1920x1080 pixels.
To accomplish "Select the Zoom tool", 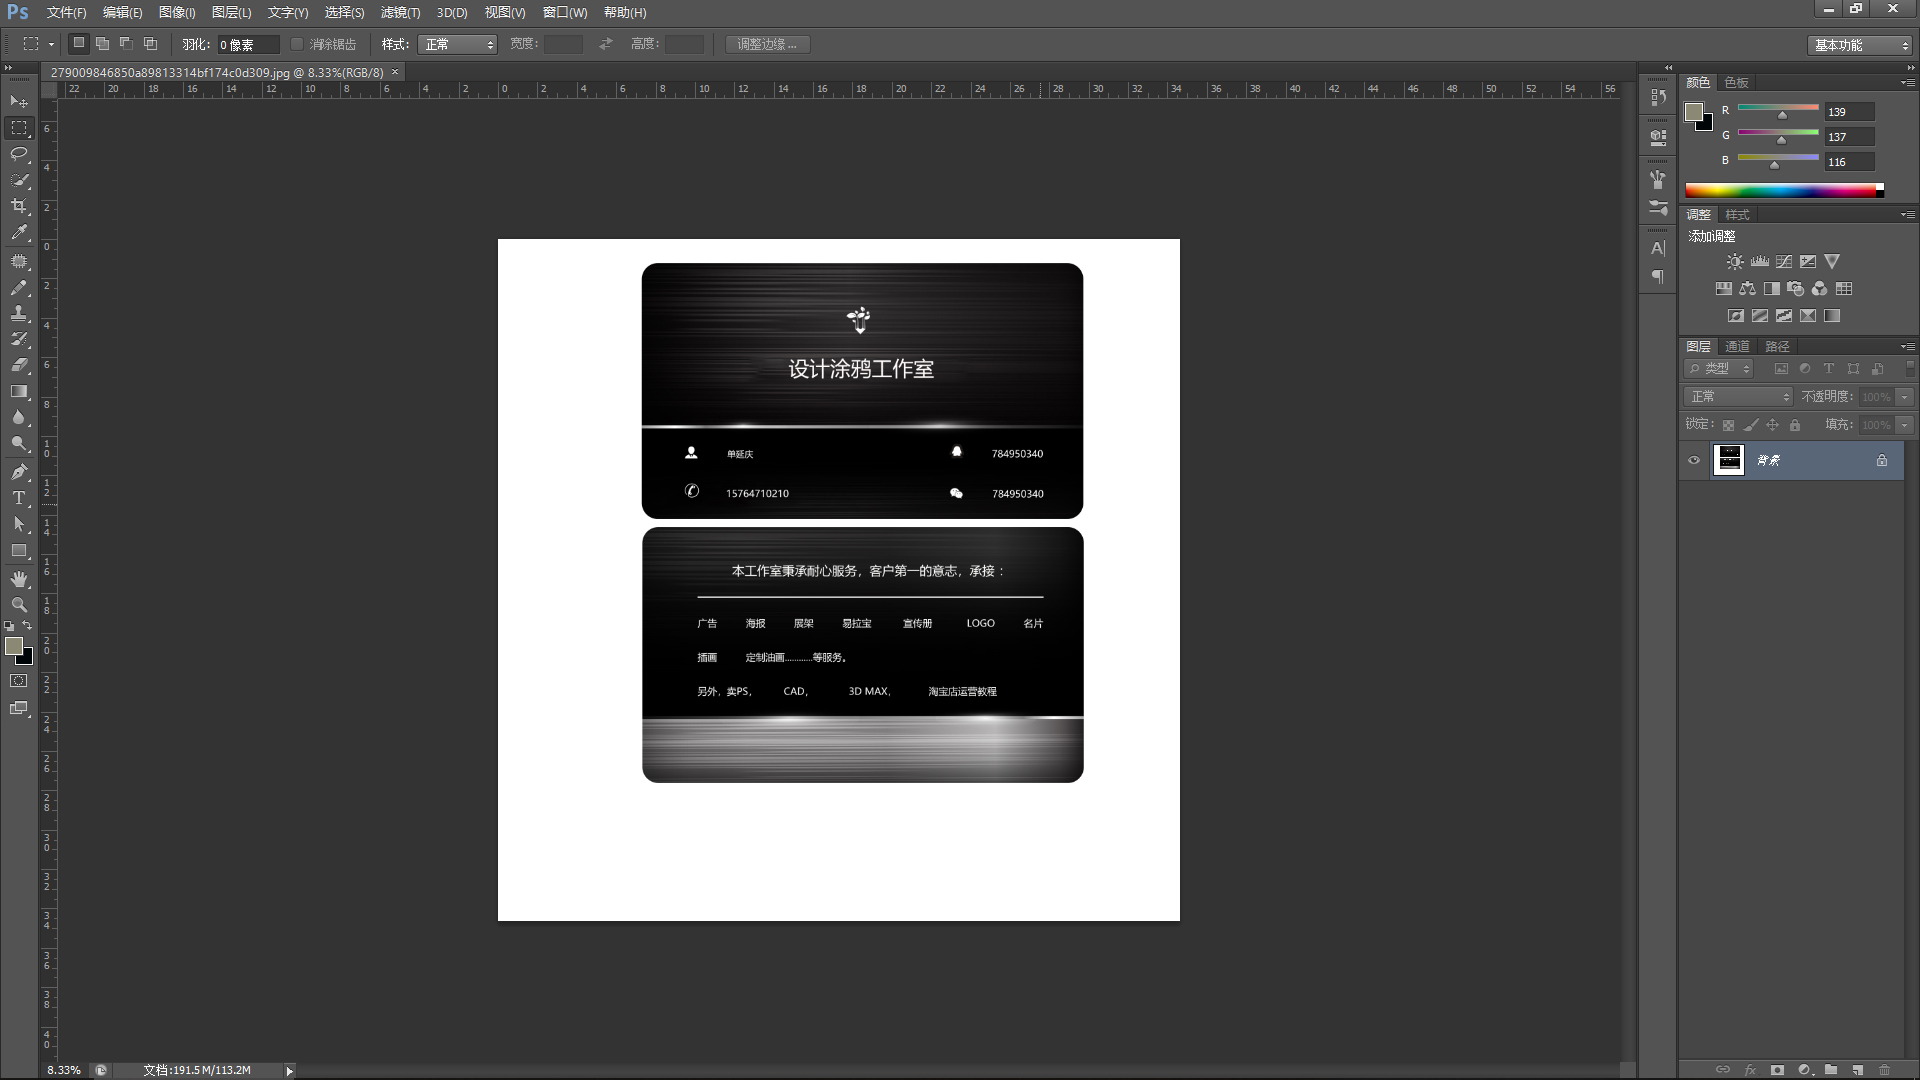I will click(18, 605).
